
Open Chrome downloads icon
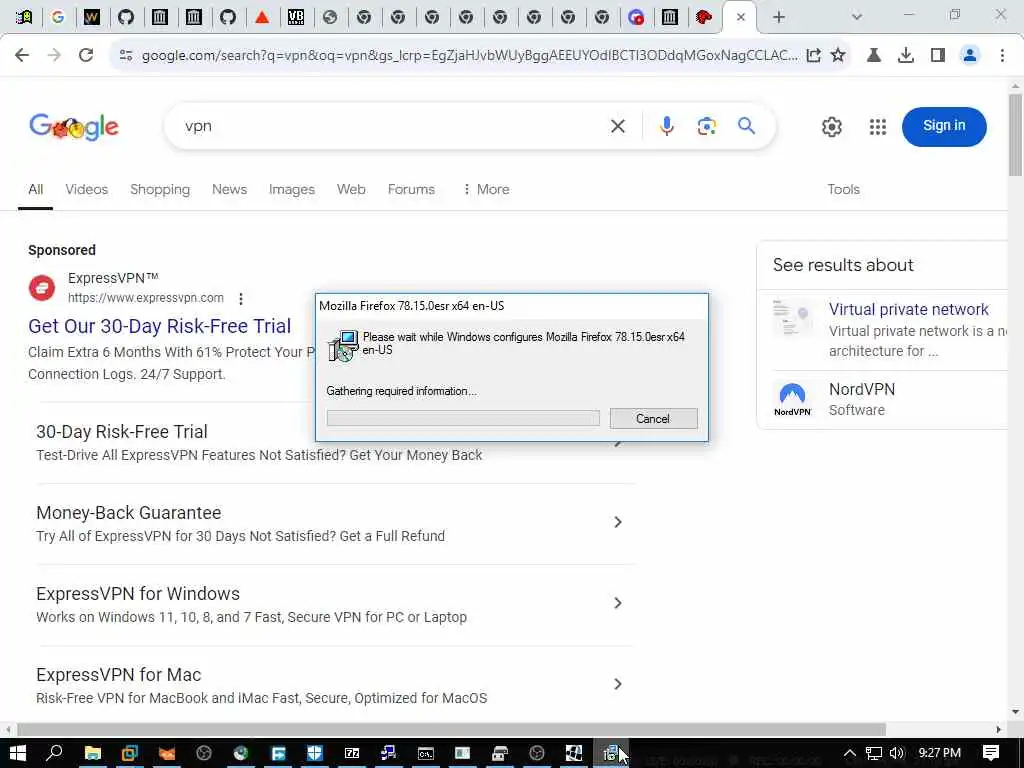pyautogui.click(x=905, y=56)
